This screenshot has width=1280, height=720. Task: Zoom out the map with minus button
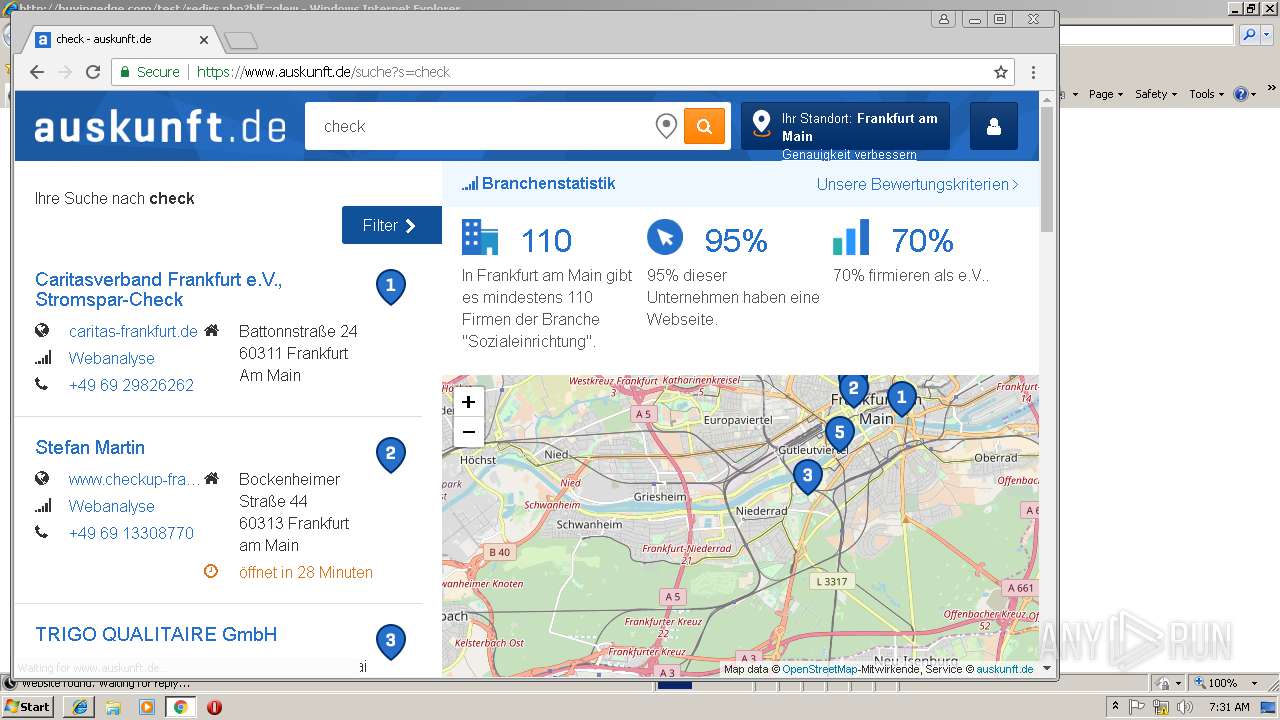click(x=468, y=432)
